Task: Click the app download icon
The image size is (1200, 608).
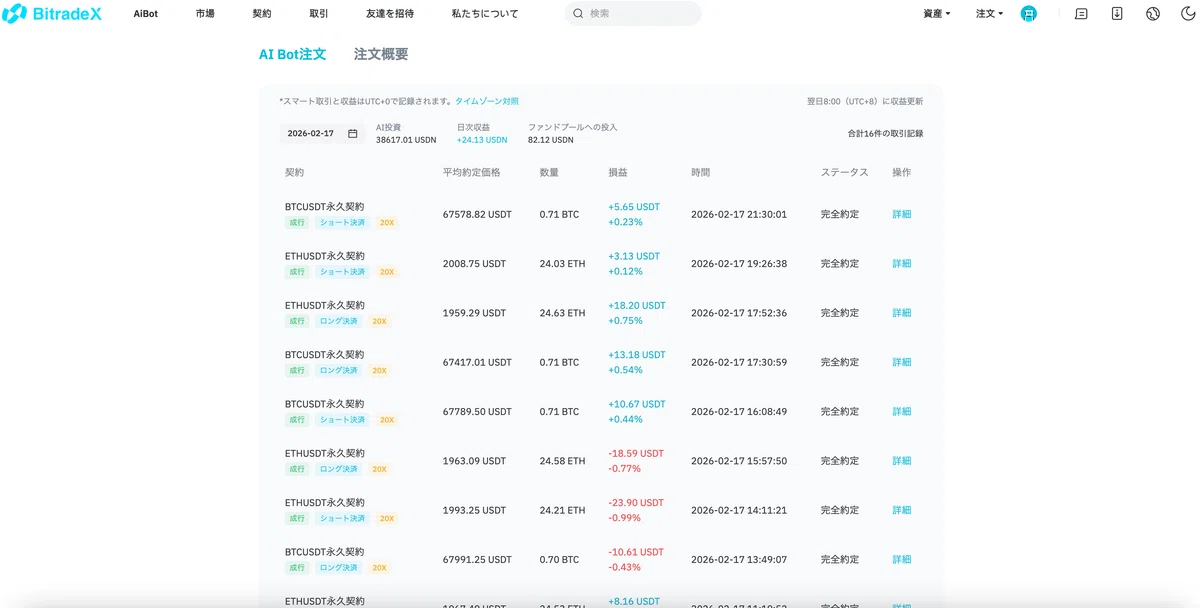Action: click(x=1117, y=14)
